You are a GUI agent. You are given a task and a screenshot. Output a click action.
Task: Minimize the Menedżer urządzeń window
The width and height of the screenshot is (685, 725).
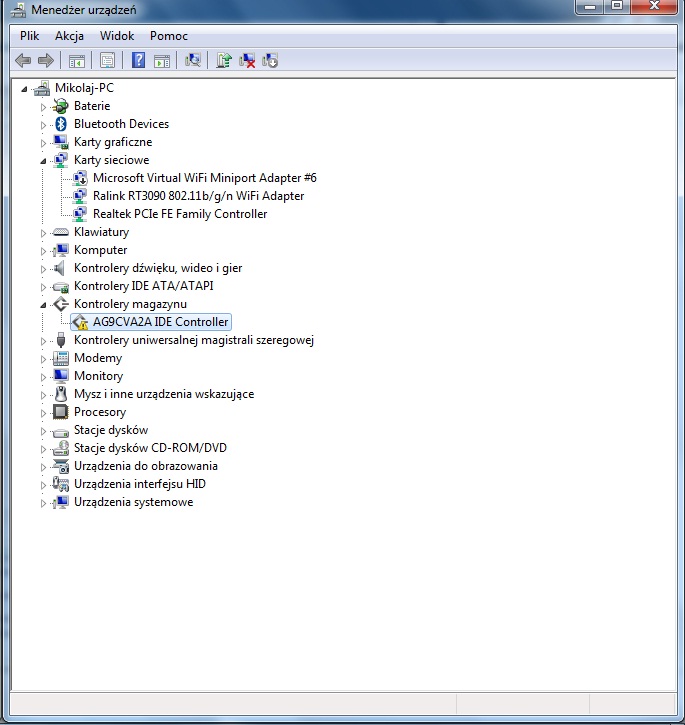tap(590, 6)
